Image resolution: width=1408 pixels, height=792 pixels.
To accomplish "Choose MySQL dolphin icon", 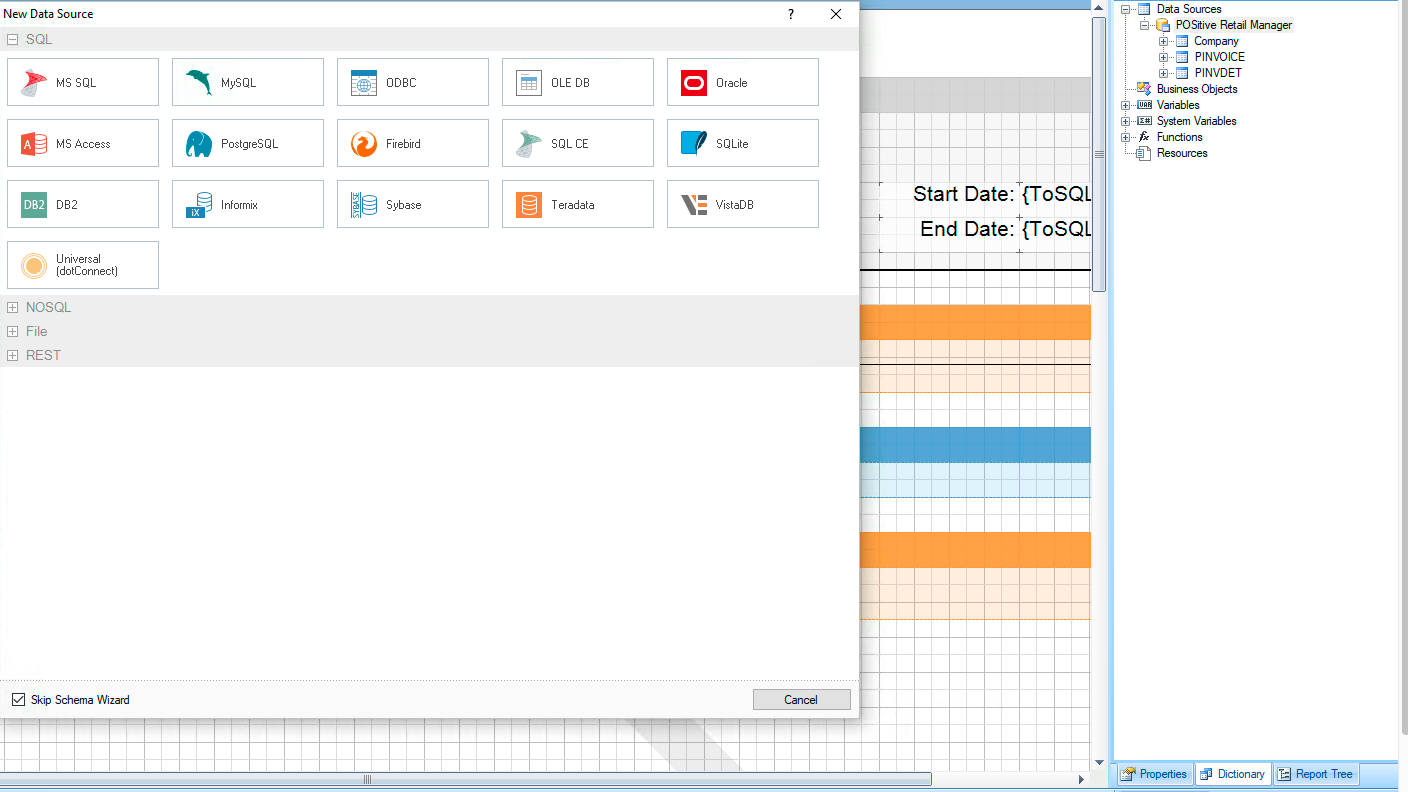I will tap(199, 82).
